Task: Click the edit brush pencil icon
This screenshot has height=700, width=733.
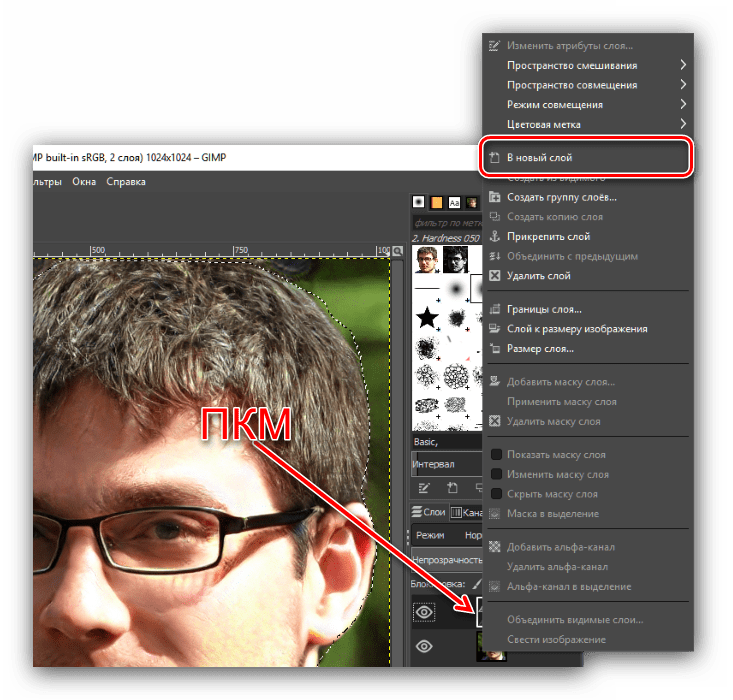Action: [x=424, y=489]
